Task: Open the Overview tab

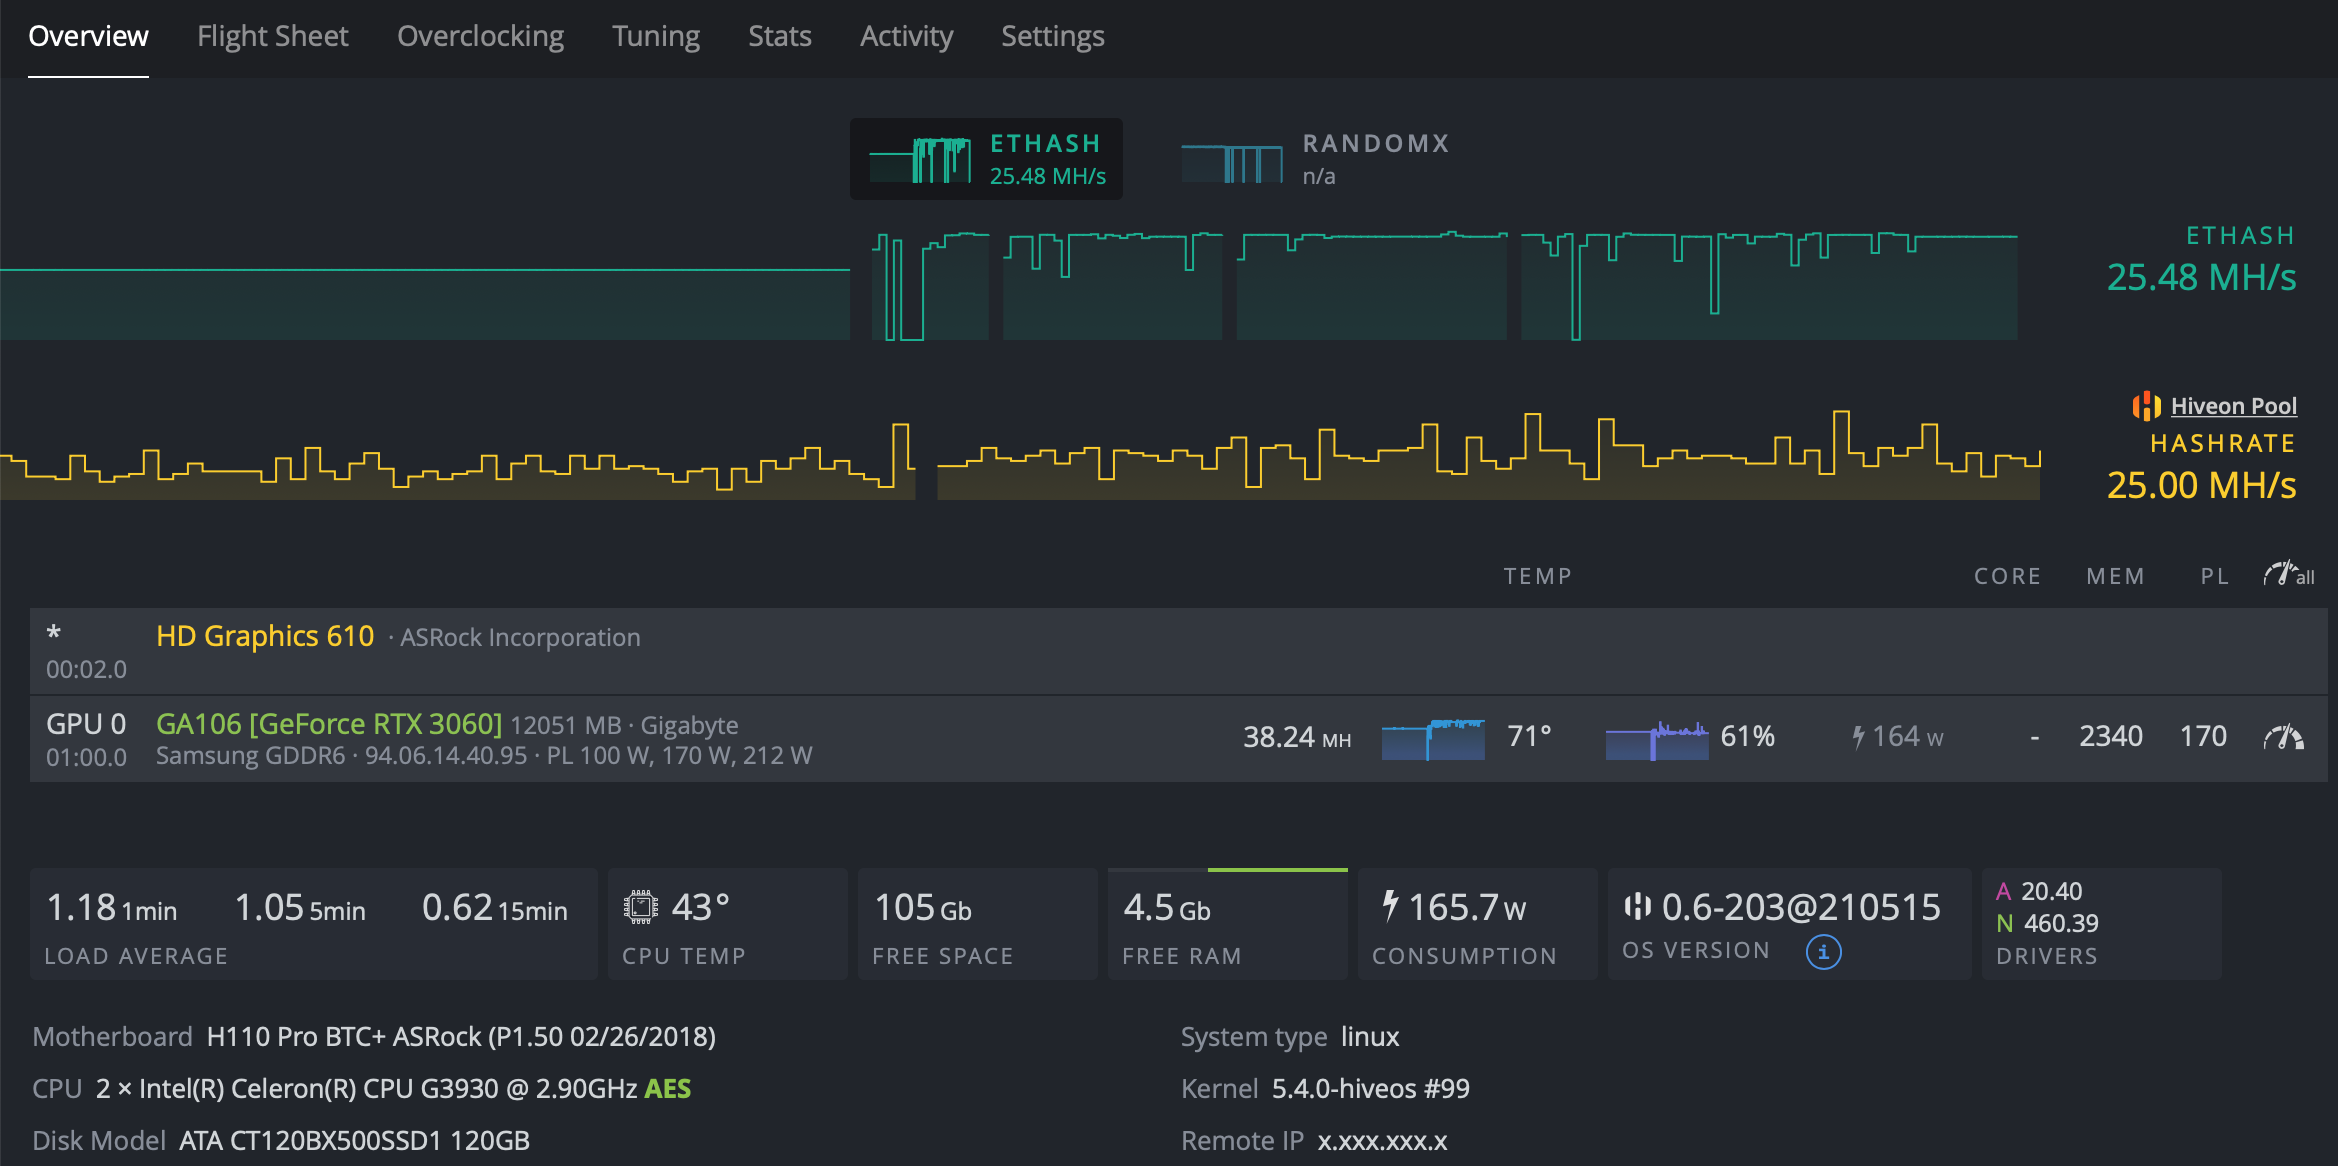Action: (x=88, y=36)
